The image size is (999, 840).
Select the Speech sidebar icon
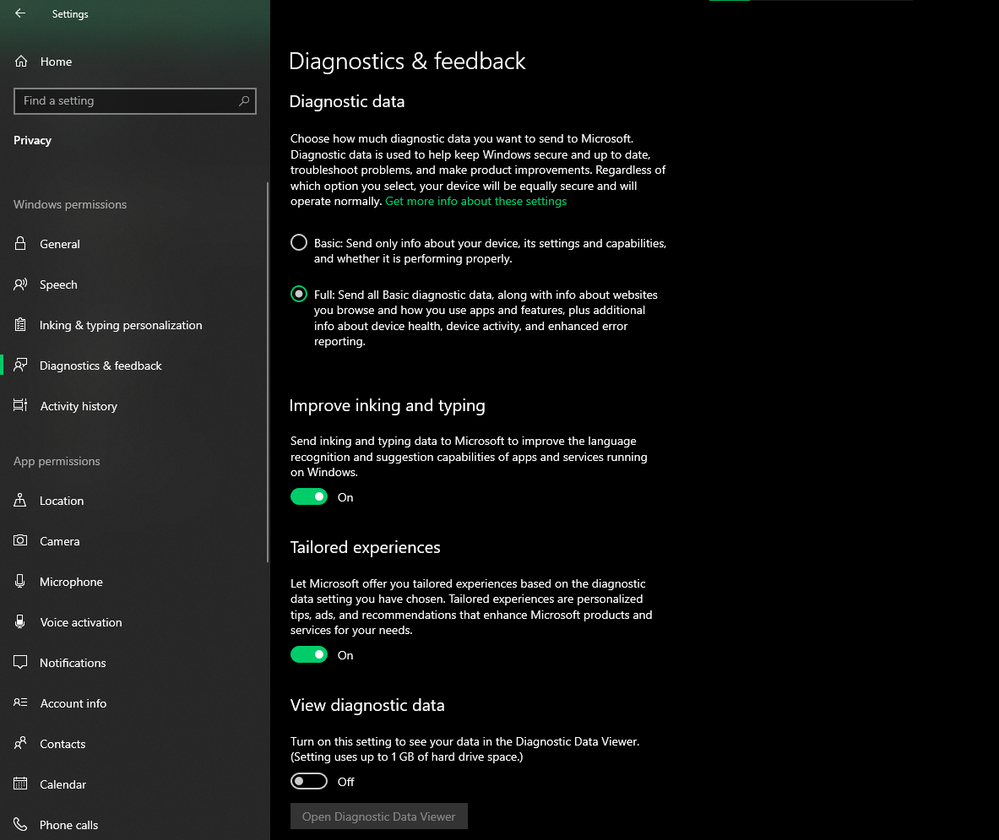[x=21, y=284]
